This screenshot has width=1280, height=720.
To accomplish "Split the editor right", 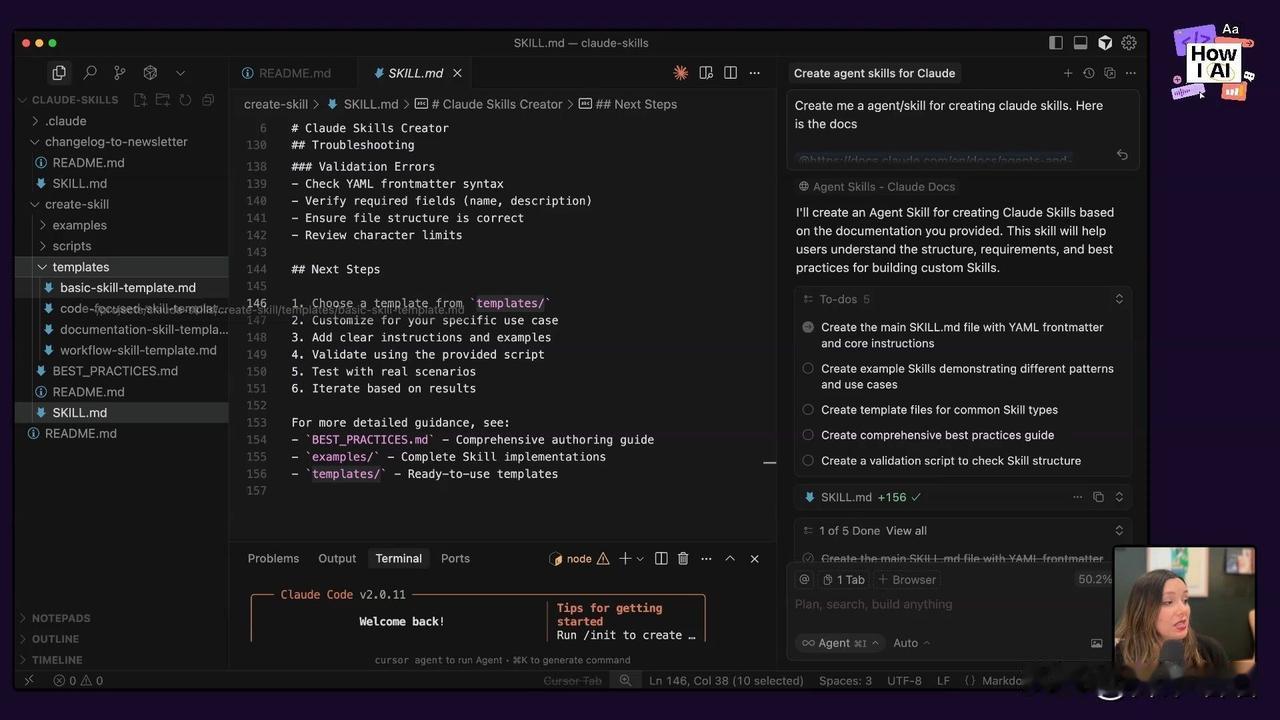I will pyautogui.click(x=731, y=73).
